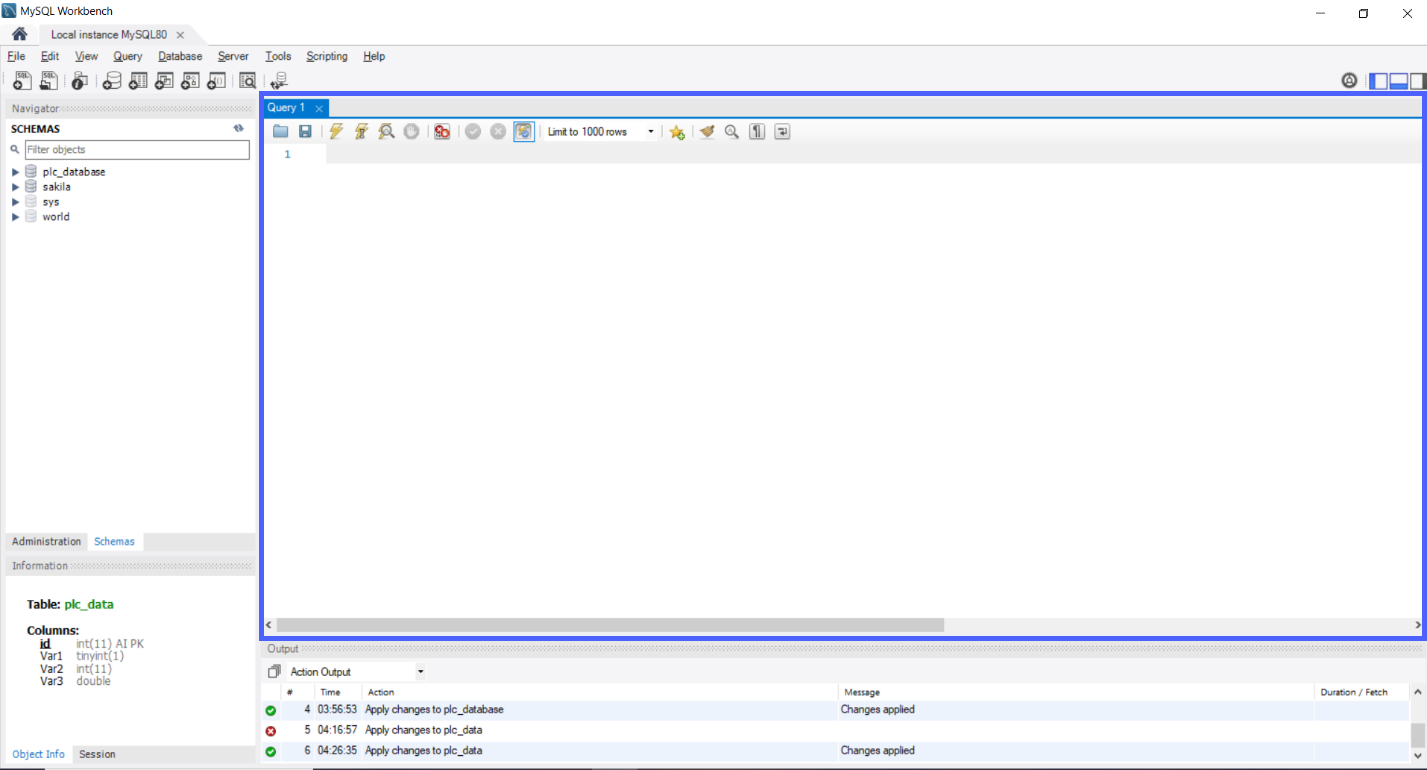
Task: Save query as snippet with the star icon
Action: pyautogui.click(x=676, y=131)
